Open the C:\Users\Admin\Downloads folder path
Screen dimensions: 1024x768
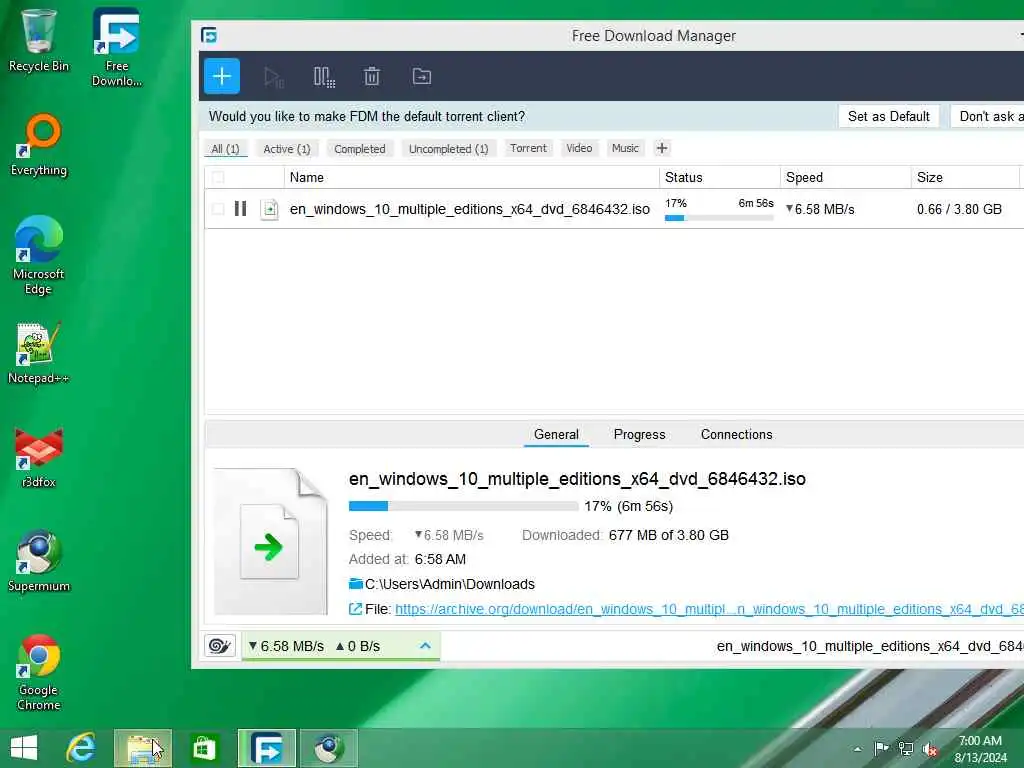pos(450,584)
